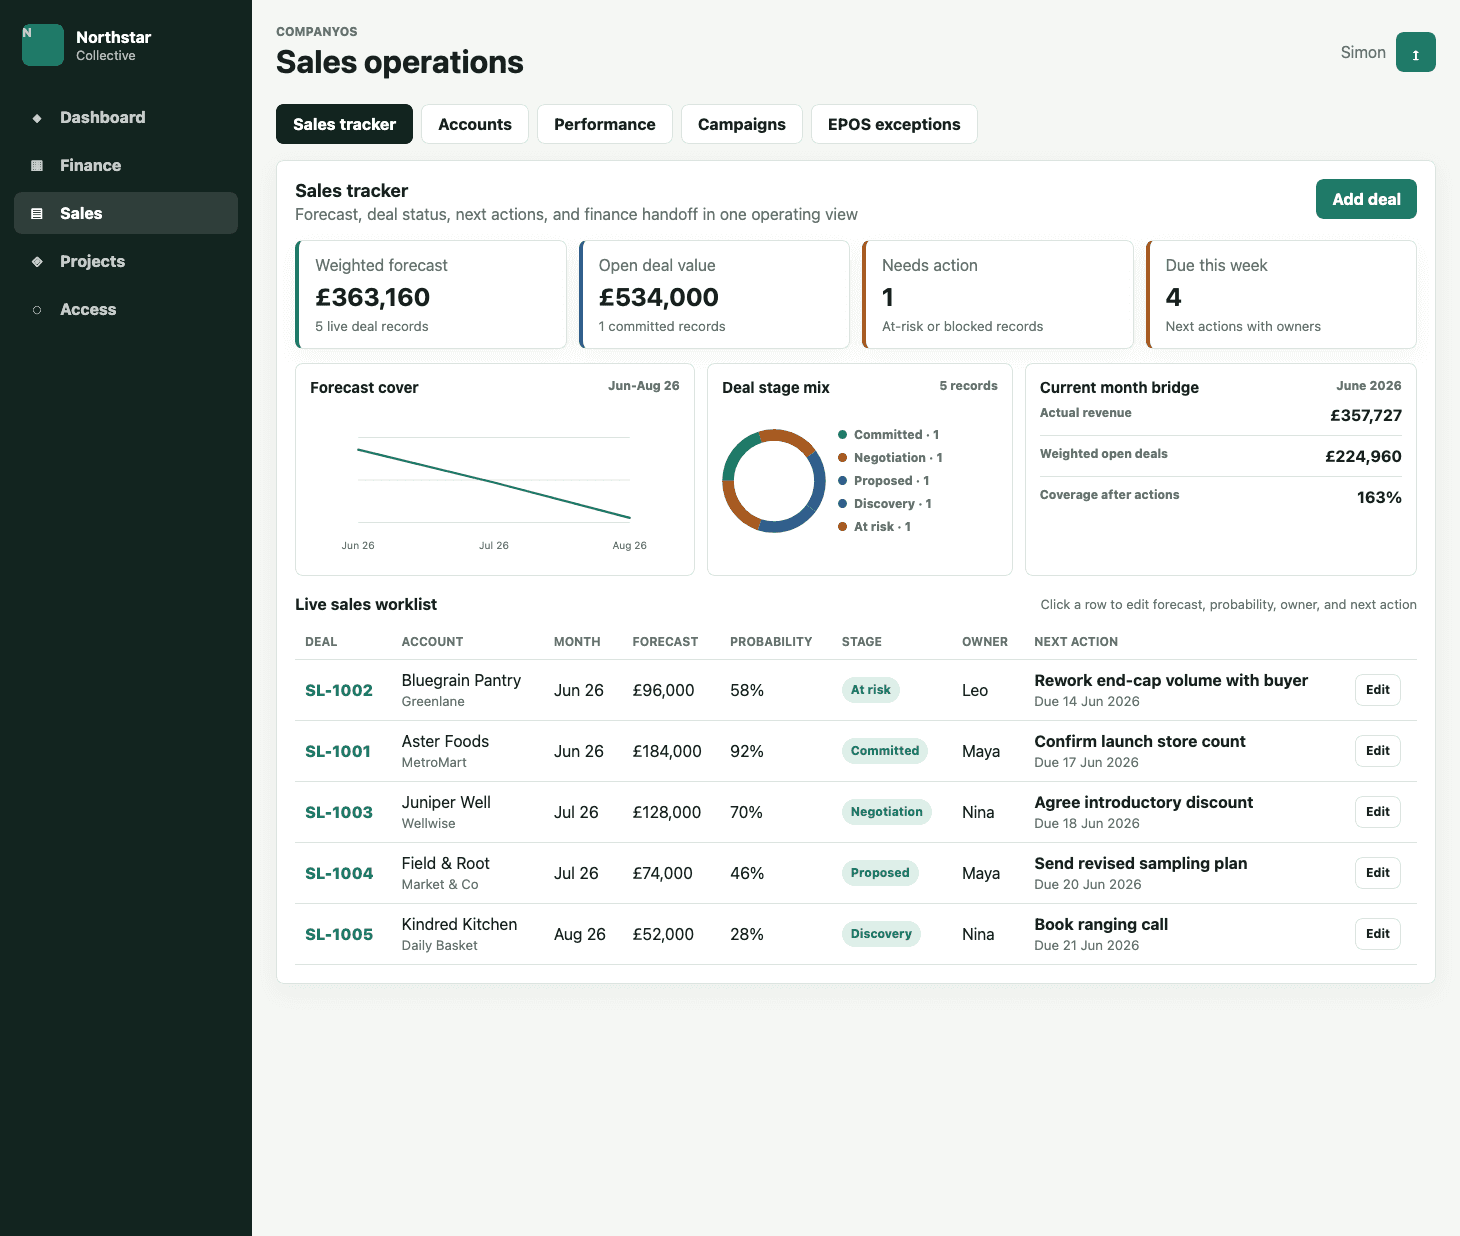Click the Proposed legend color dot

click(x=843, y=481)
